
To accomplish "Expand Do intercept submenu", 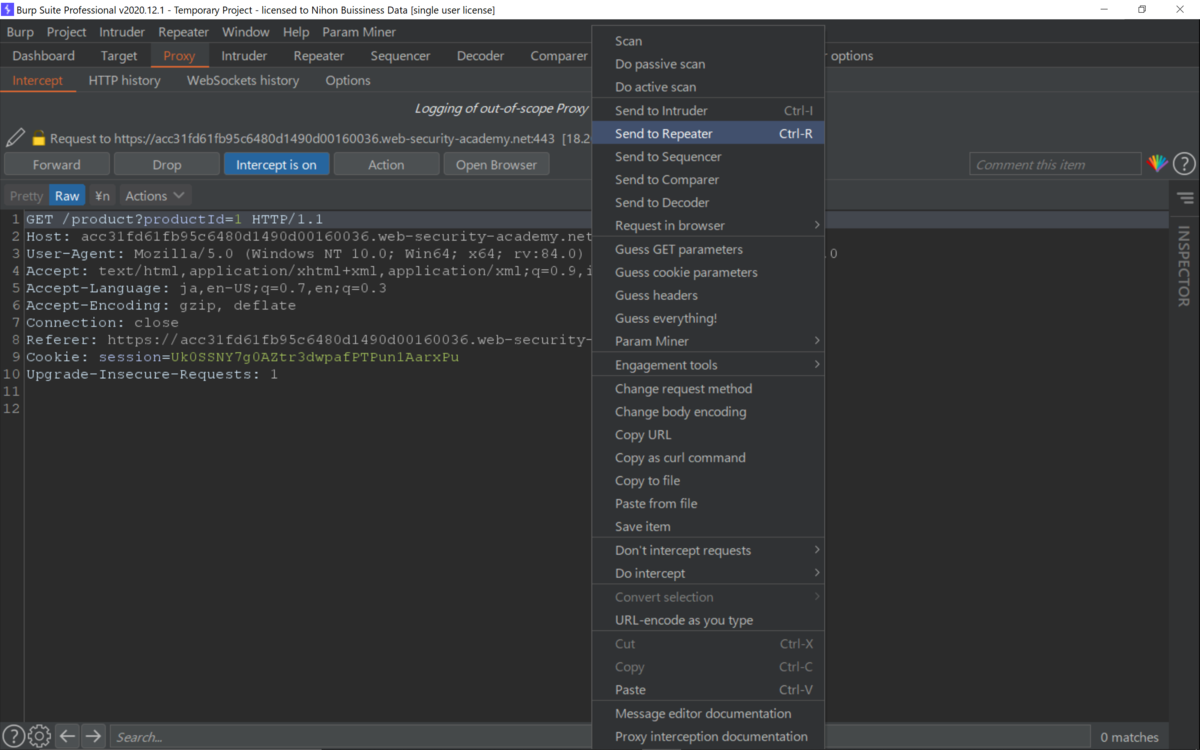I will pyautogui.click(x=708, y=573).
